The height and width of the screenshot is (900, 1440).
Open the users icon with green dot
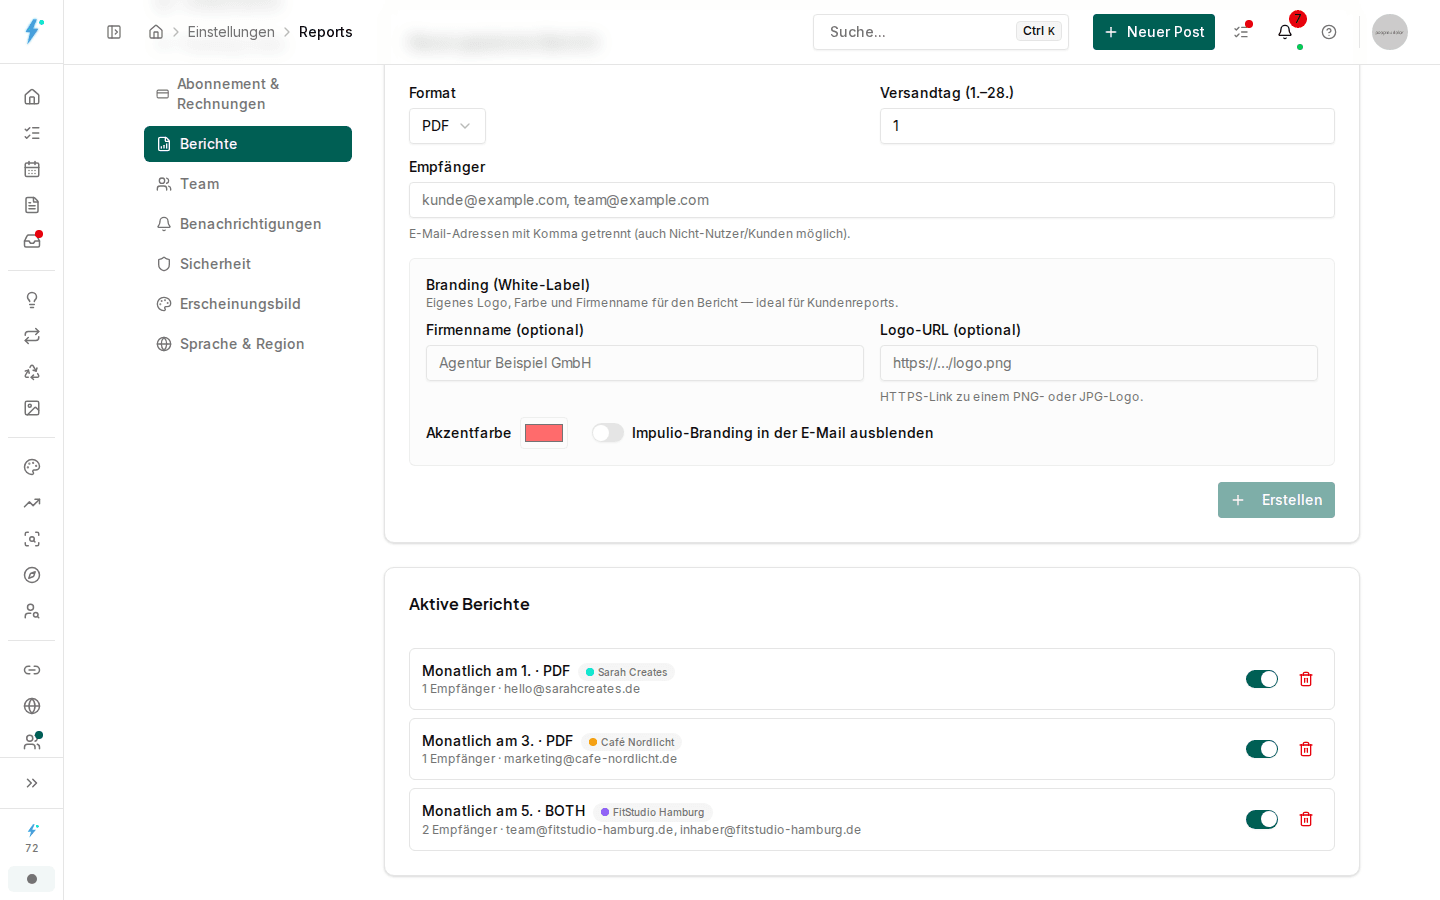coord(32,742)
